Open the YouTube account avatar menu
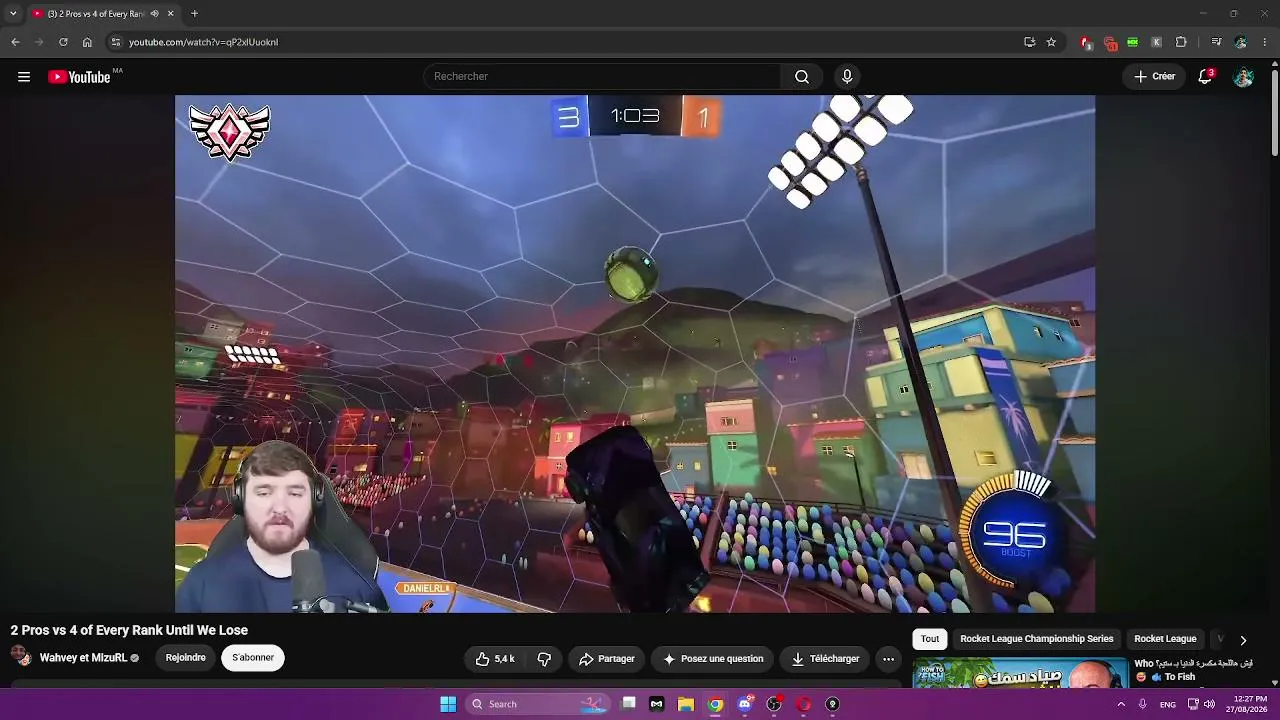This screenshot has height=720, width=1280. point(1243,77)
